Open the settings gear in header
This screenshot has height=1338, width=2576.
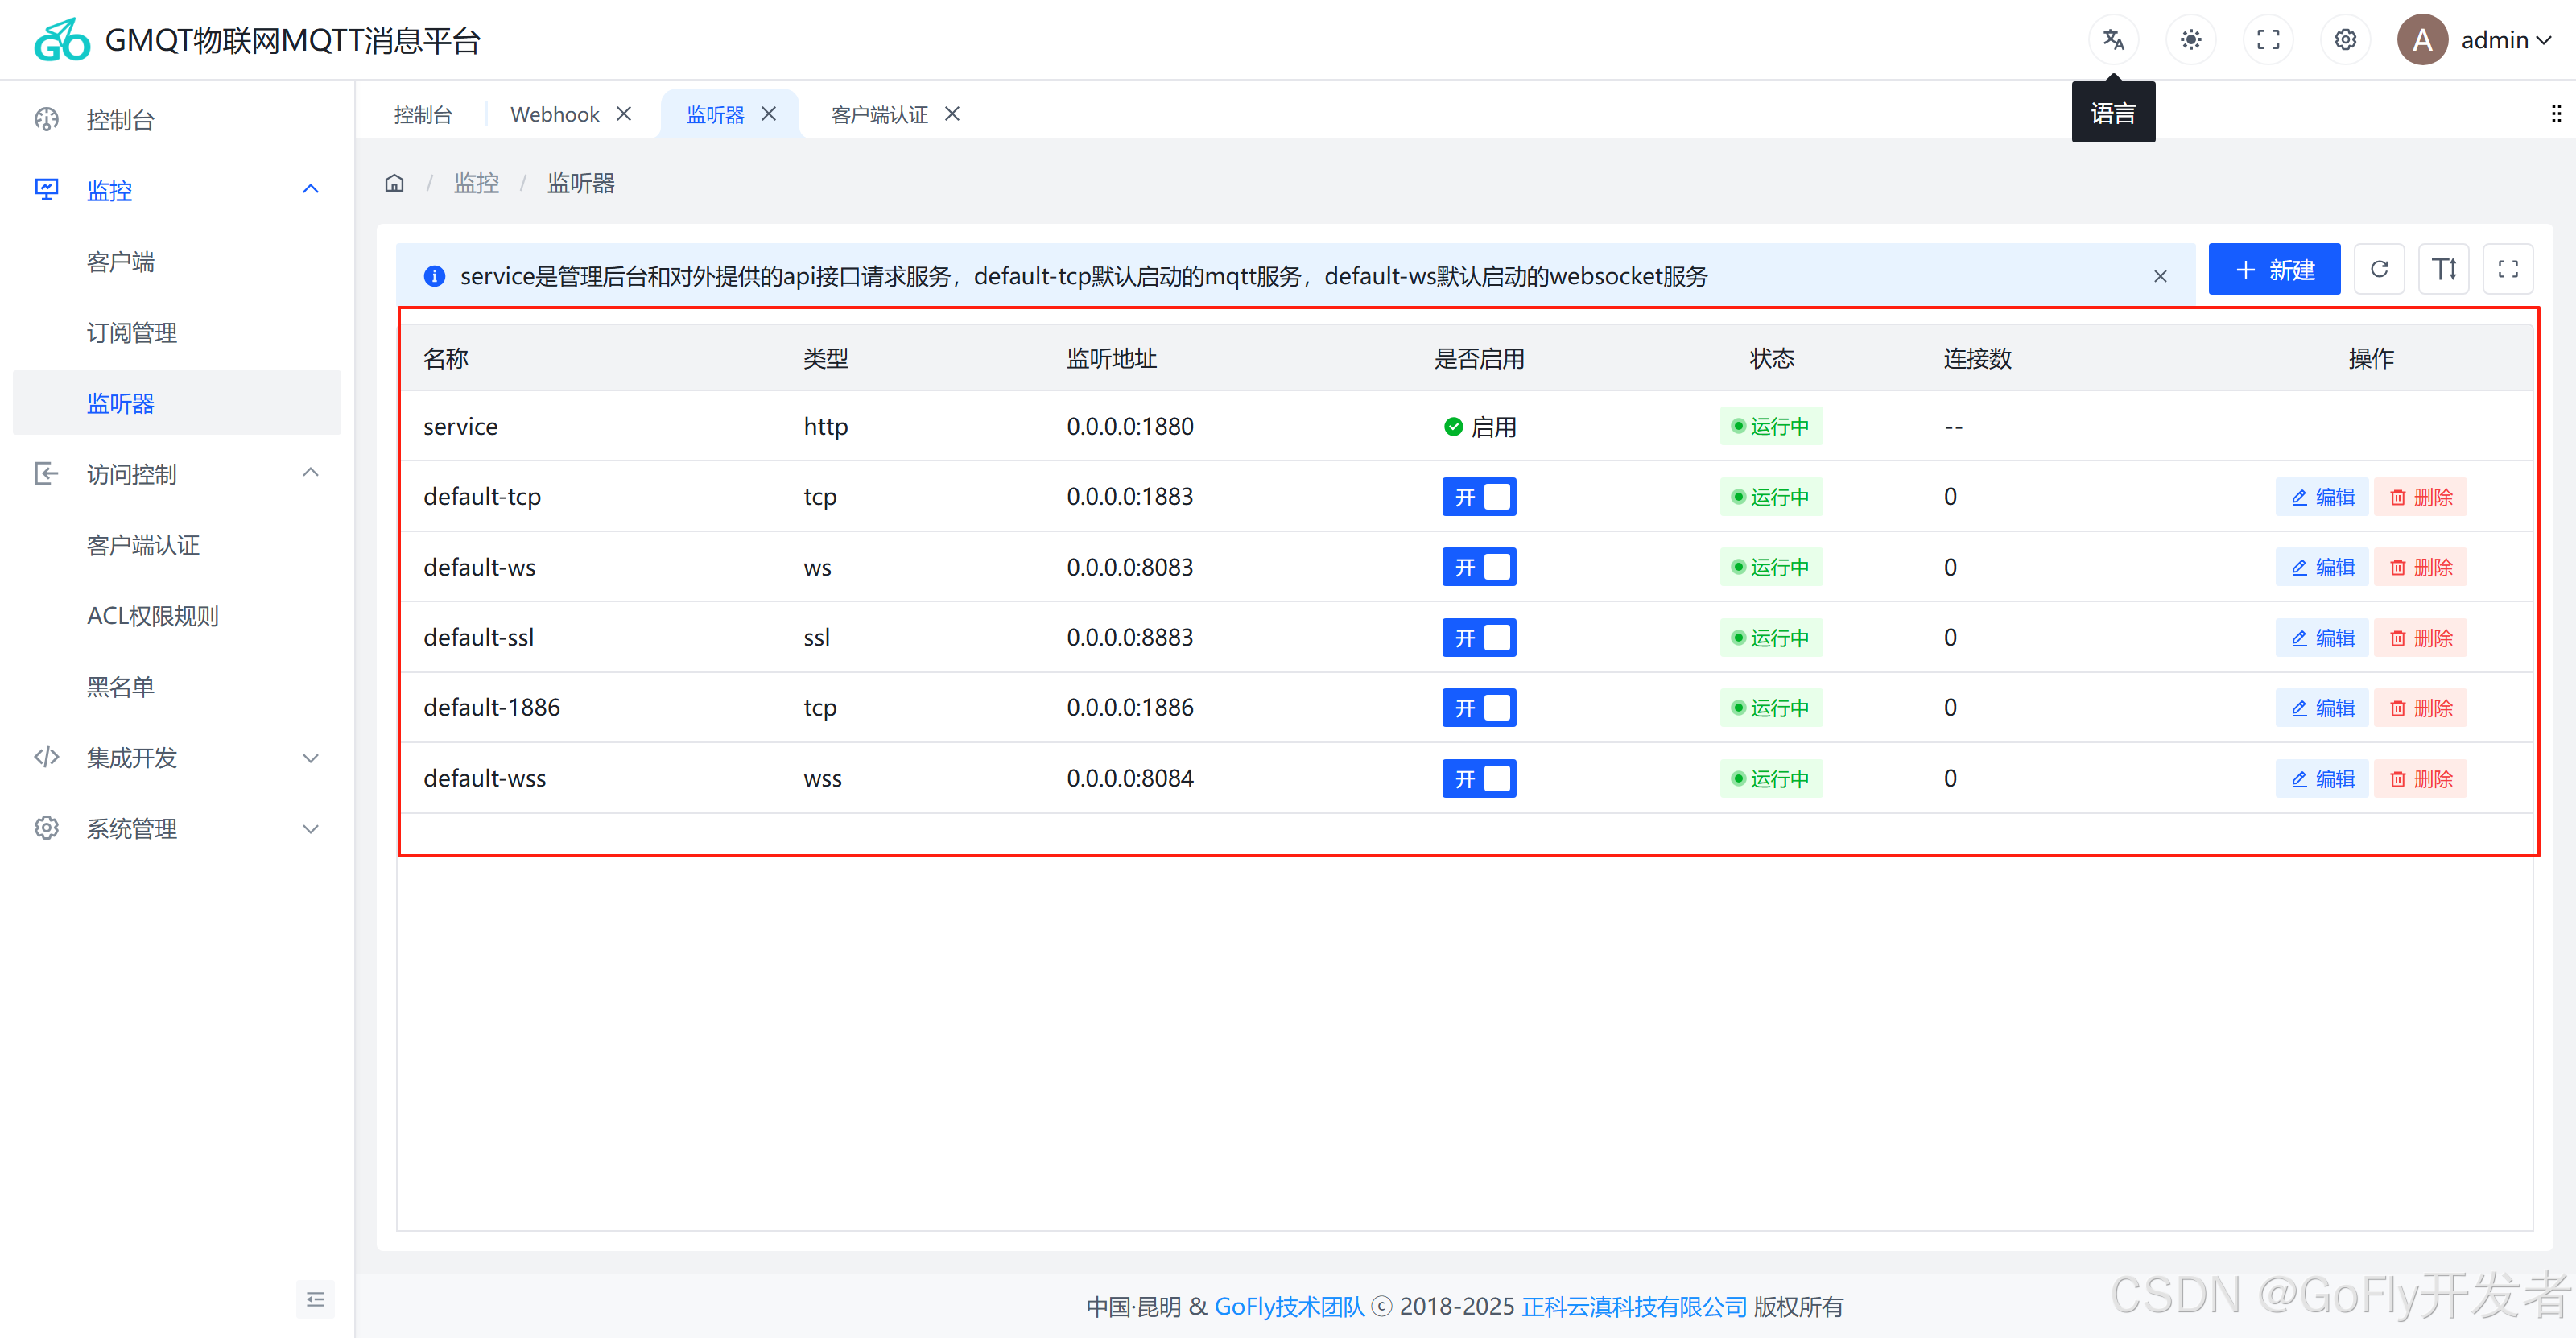coord(2345,40)
